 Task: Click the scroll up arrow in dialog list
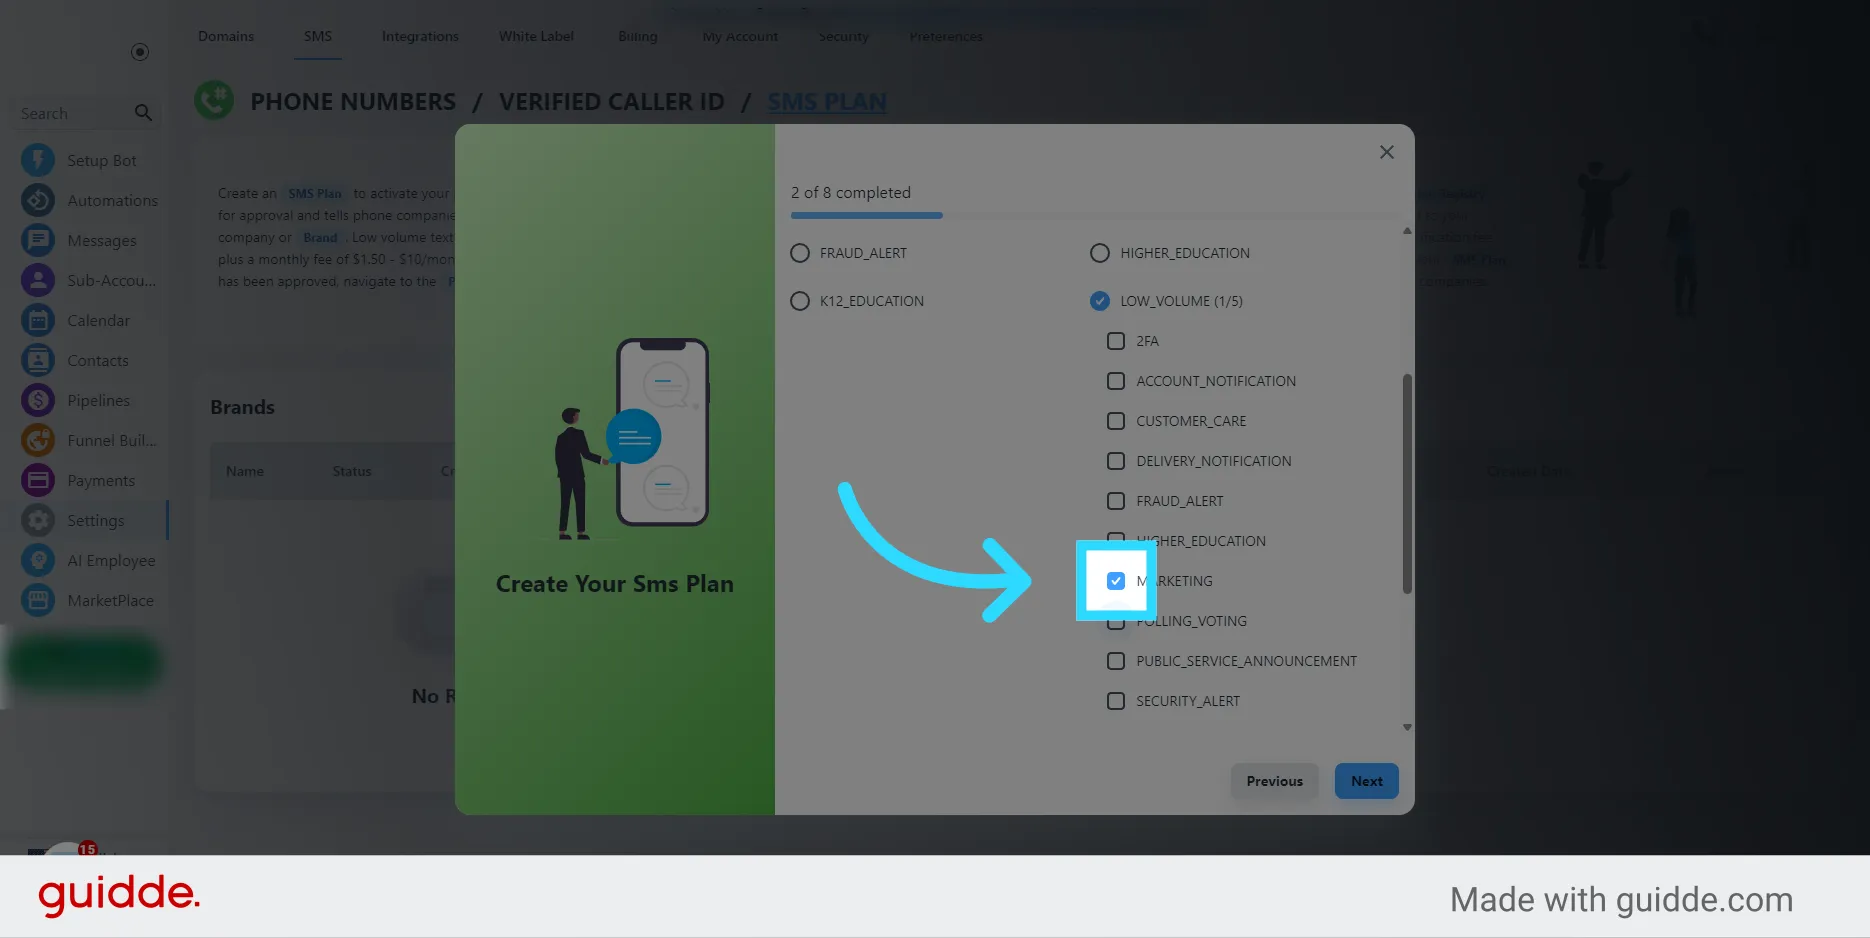1407,231
